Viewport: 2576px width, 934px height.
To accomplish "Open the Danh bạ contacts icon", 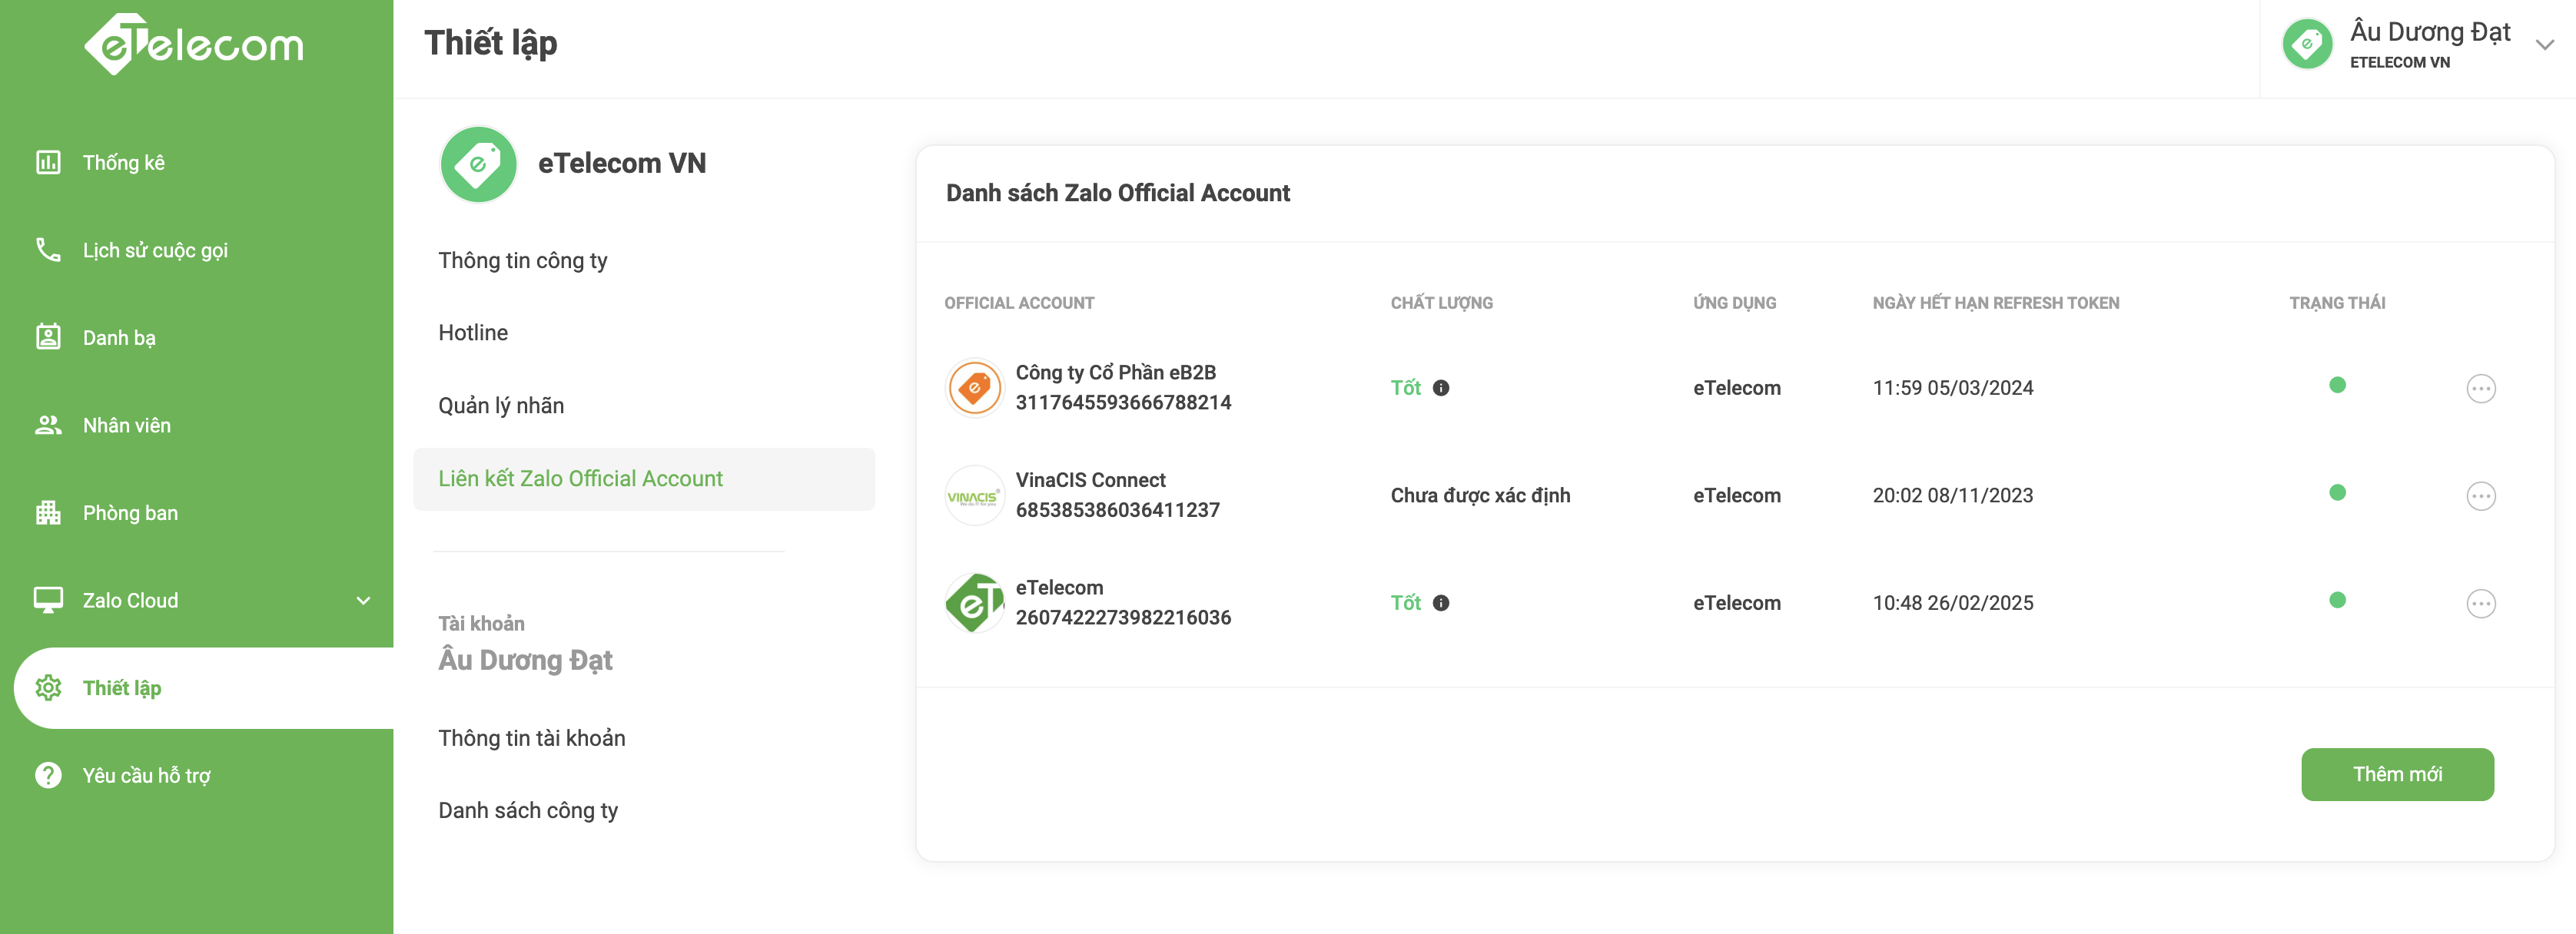I will (48, 337).
